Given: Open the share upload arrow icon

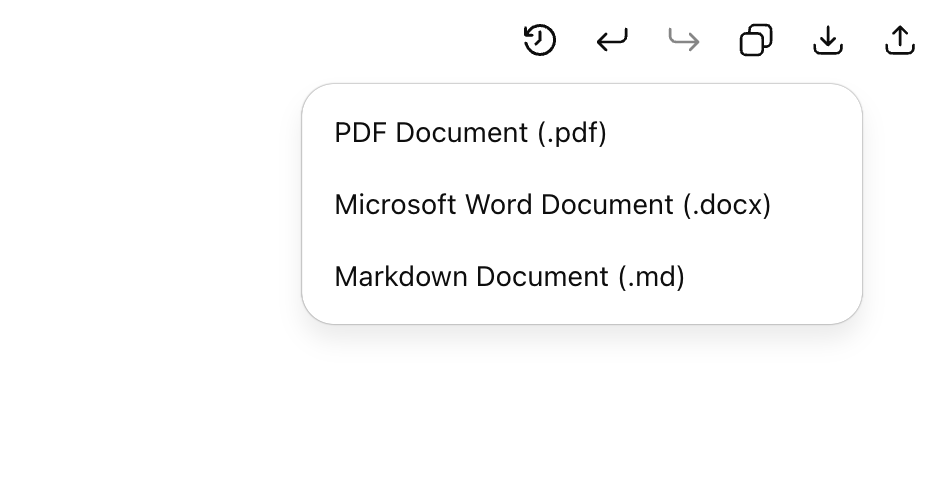Looking at the screenshot, I should tap(900, 40).
